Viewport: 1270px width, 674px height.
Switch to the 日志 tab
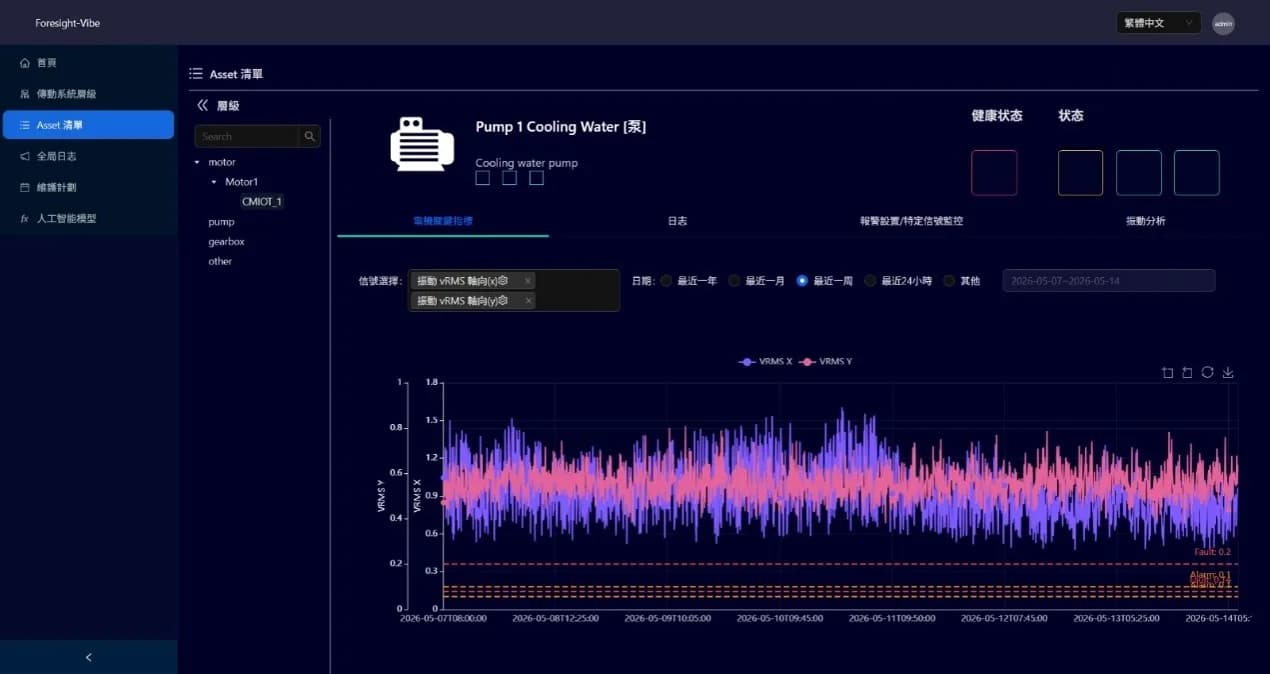[x=677, y=220]
